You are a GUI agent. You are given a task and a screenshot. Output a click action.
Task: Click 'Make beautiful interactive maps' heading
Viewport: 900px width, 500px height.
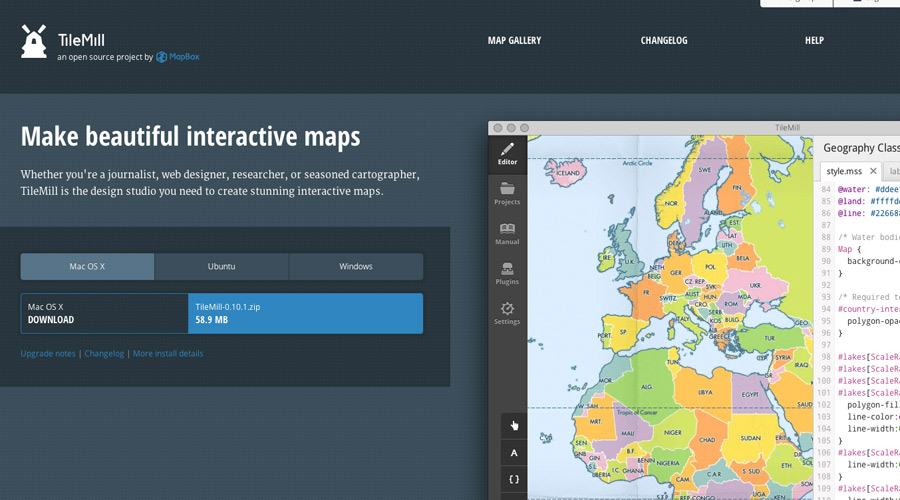tap(191, 137)
